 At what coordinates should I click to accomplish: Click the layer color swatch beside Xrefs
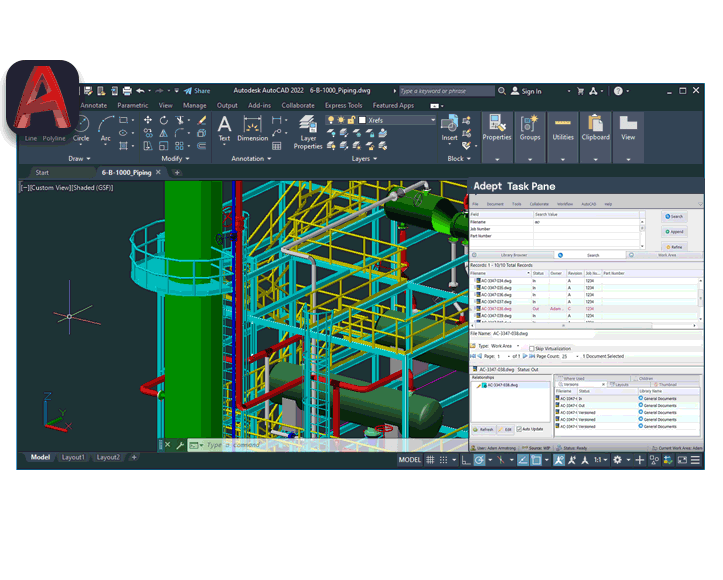(x=362, y=120)
